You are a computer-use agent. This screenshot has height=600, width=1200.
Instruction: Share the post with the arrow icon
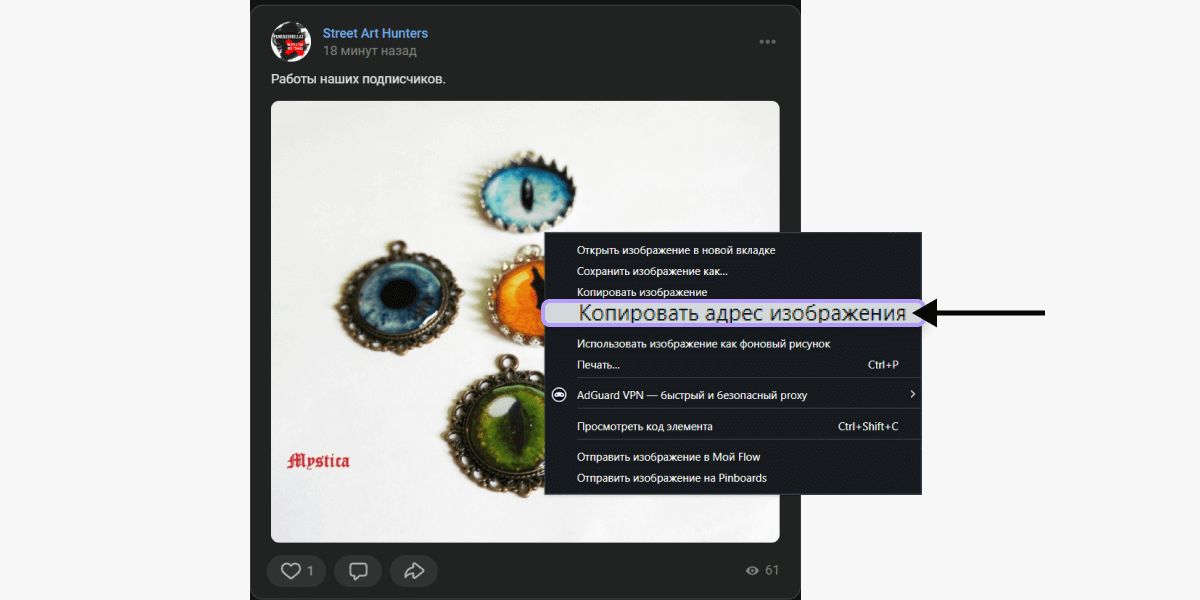[x=414, y=571]
